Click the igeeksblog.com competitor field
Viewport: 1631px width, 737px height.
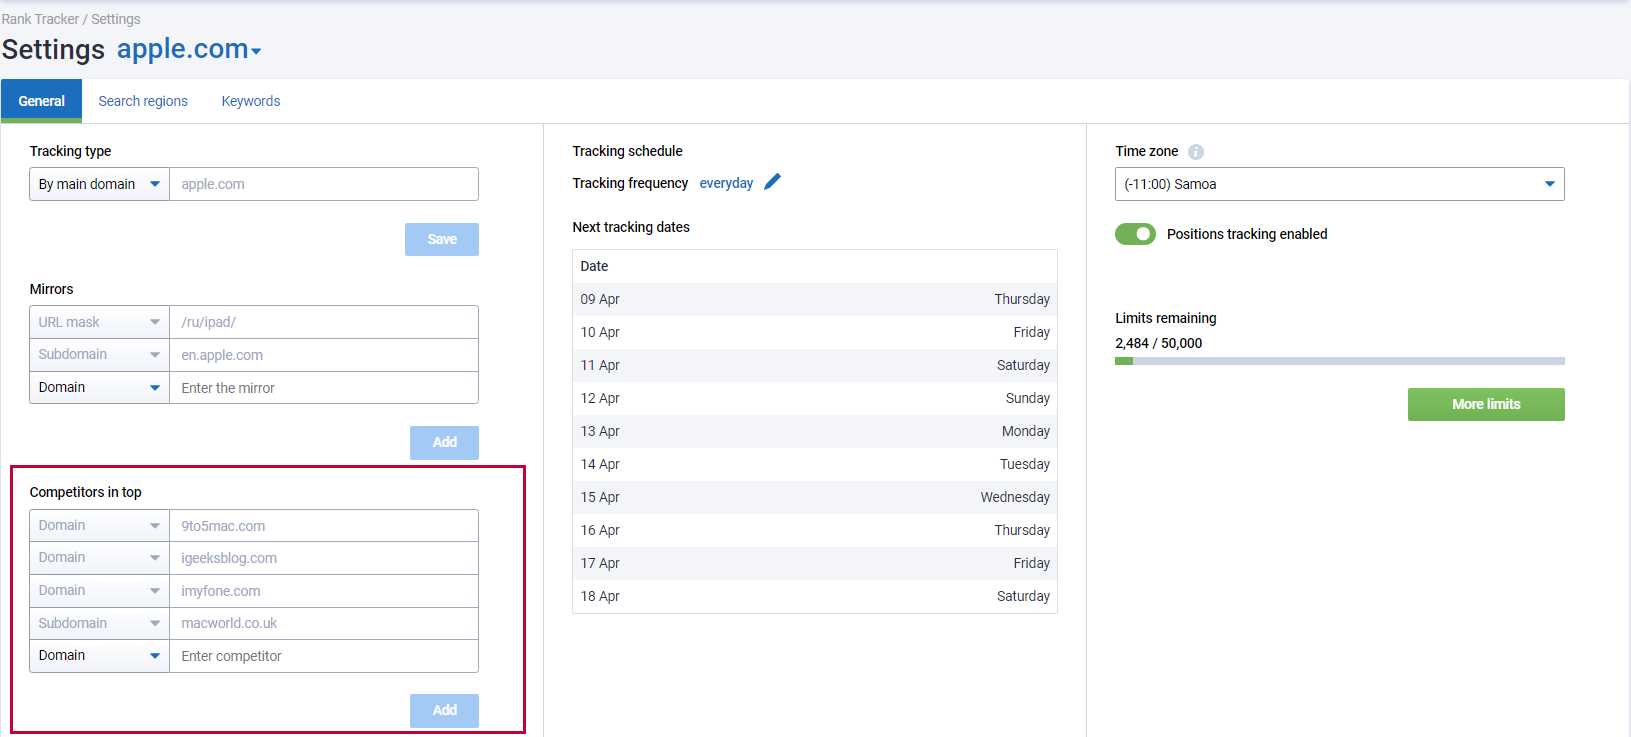[324, 558]
